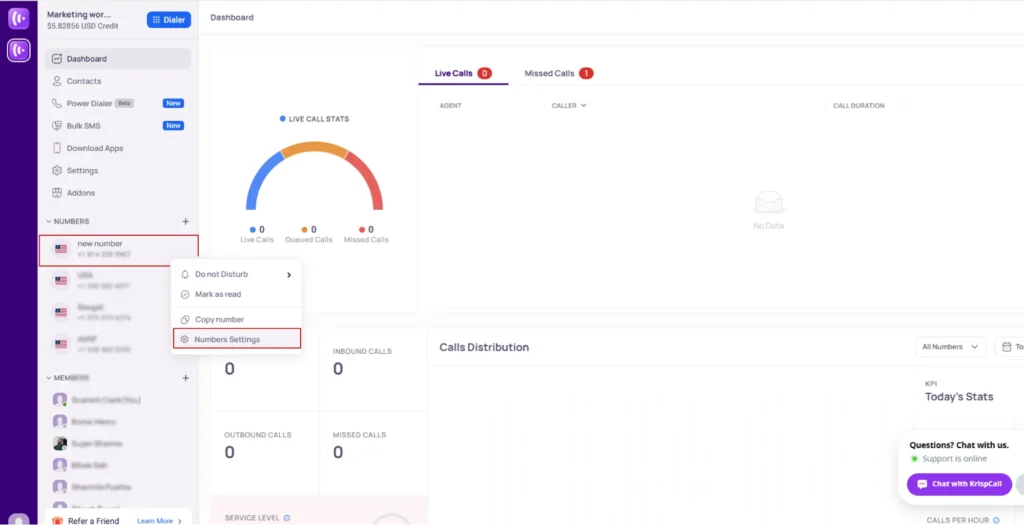Click the Power Dialer phone icon

pos(57,103)
